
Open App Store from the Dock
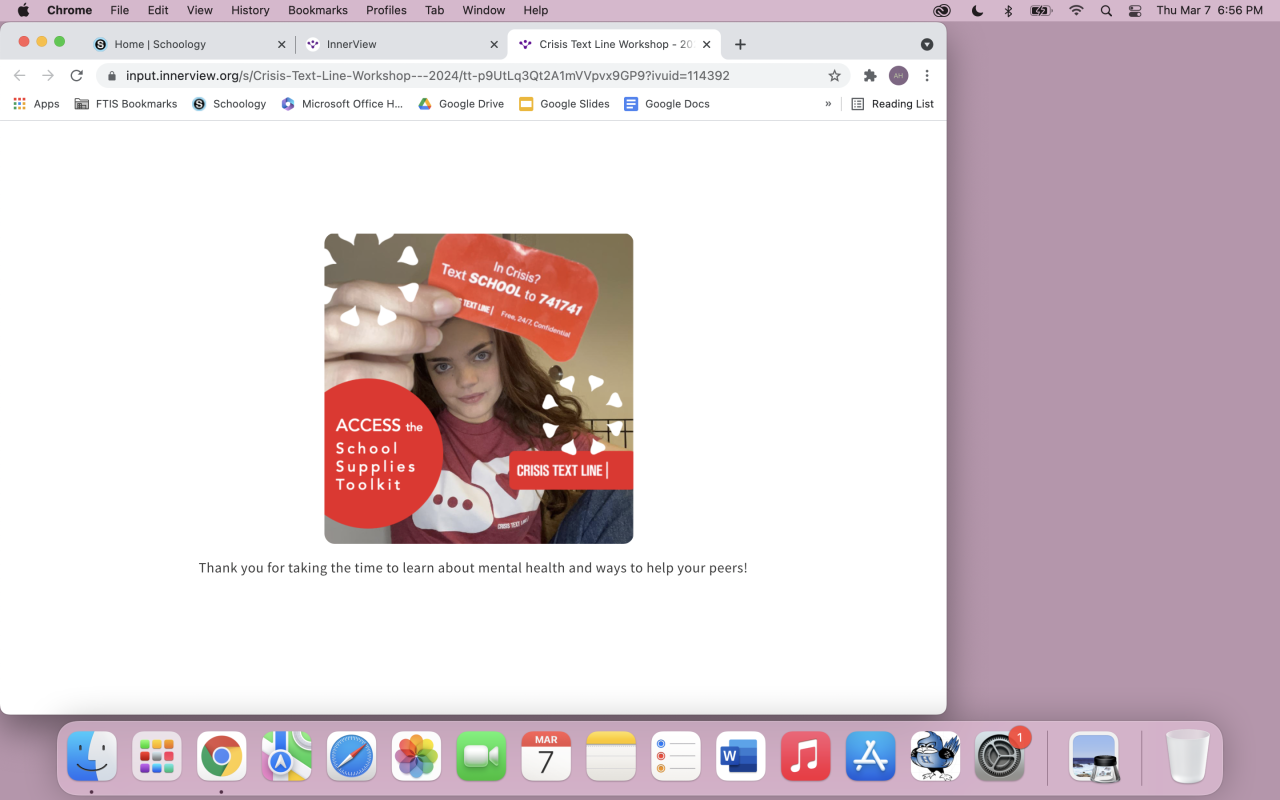coord(870,756)
